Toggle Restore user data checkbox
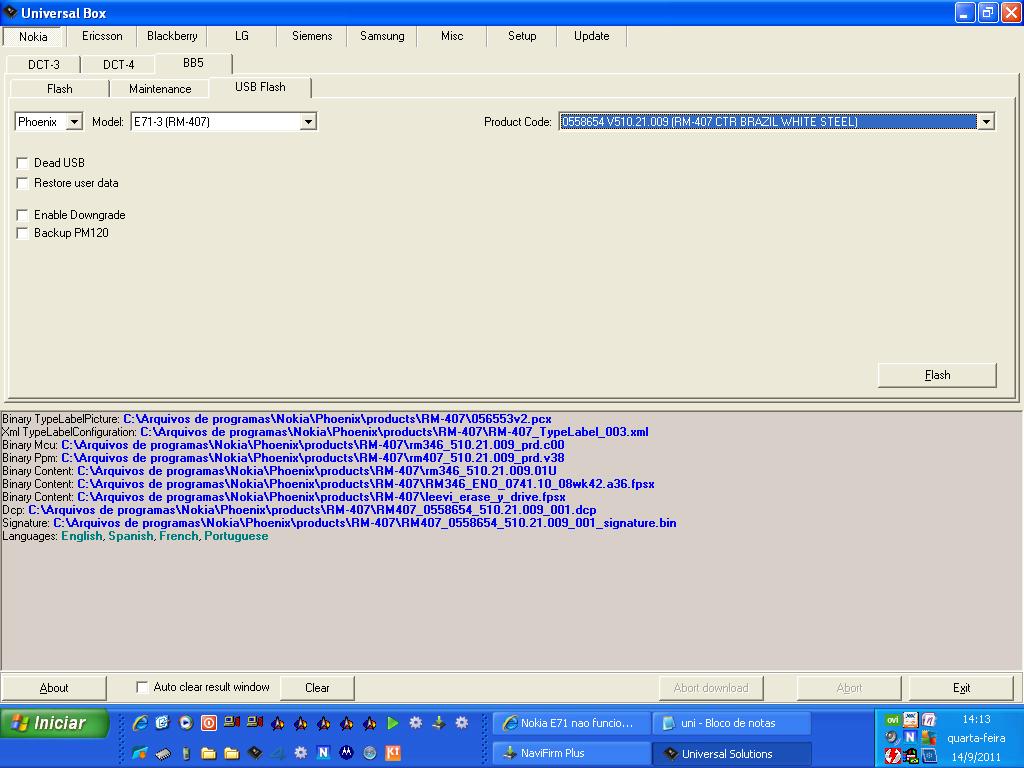The image size is (1024, 768). click(22, 183)
